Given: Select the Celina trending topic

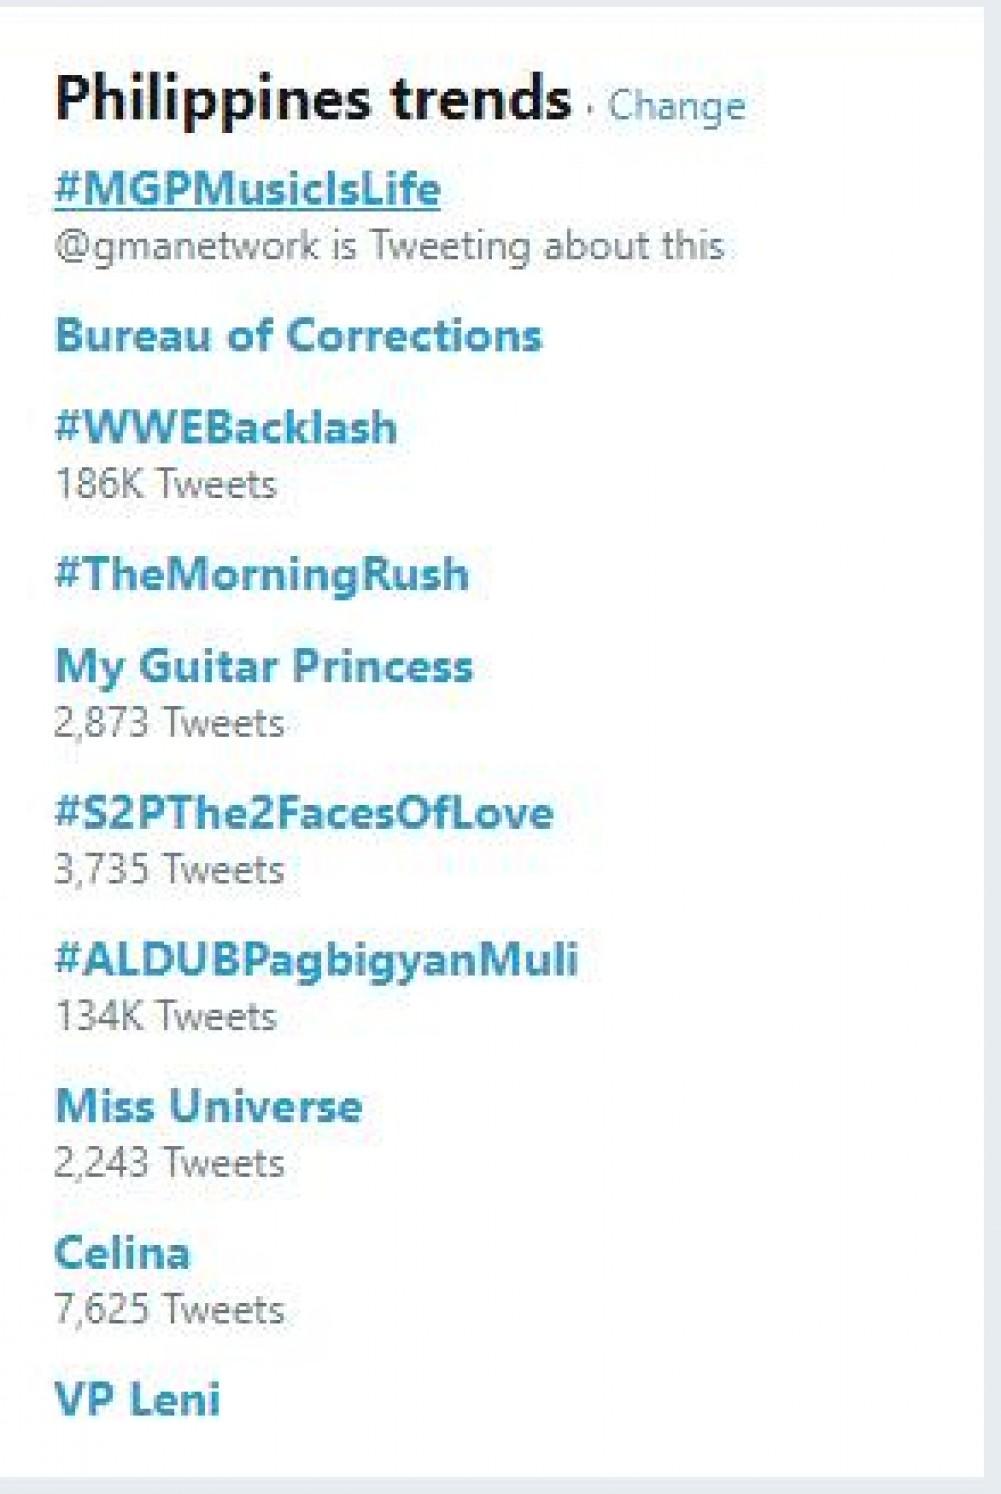Looking at the screenshot, I should tap(122, 1252).
